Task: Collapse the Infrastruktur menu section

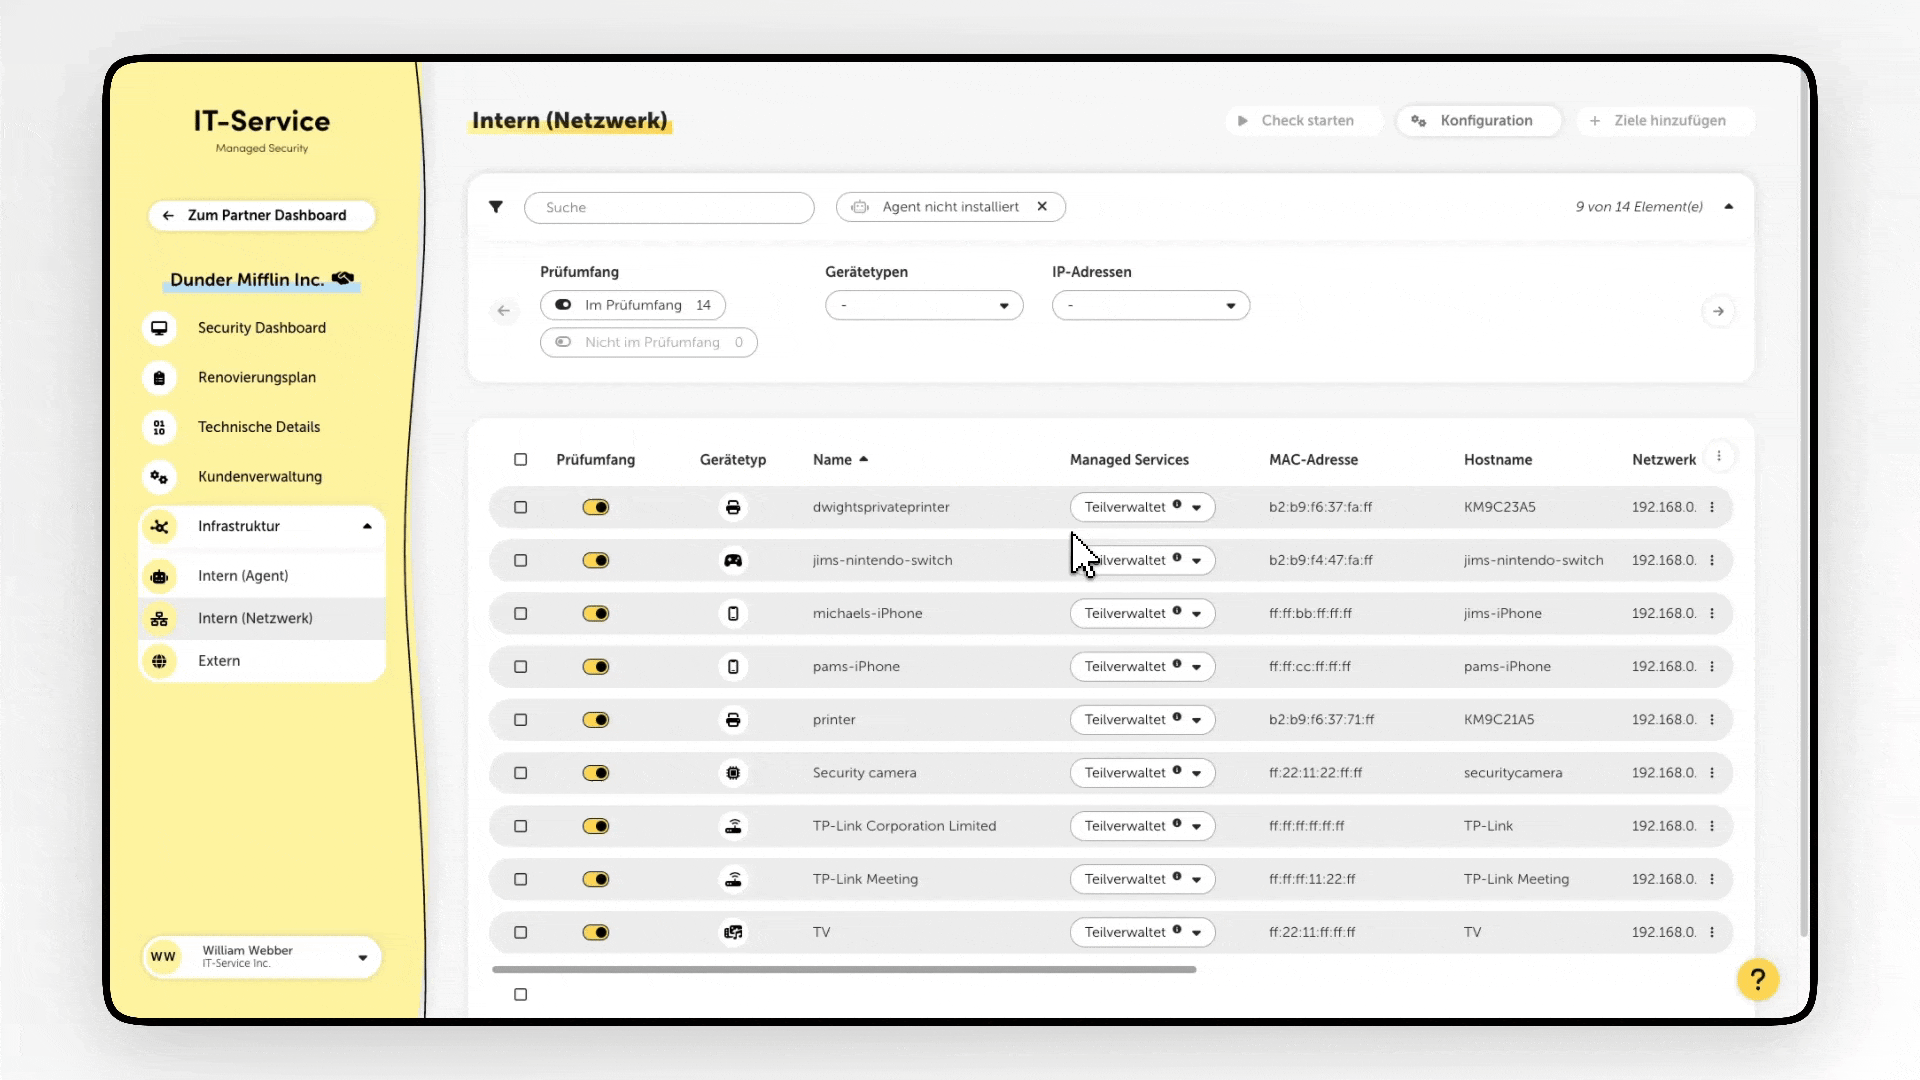Action: (x=367, y=526)
